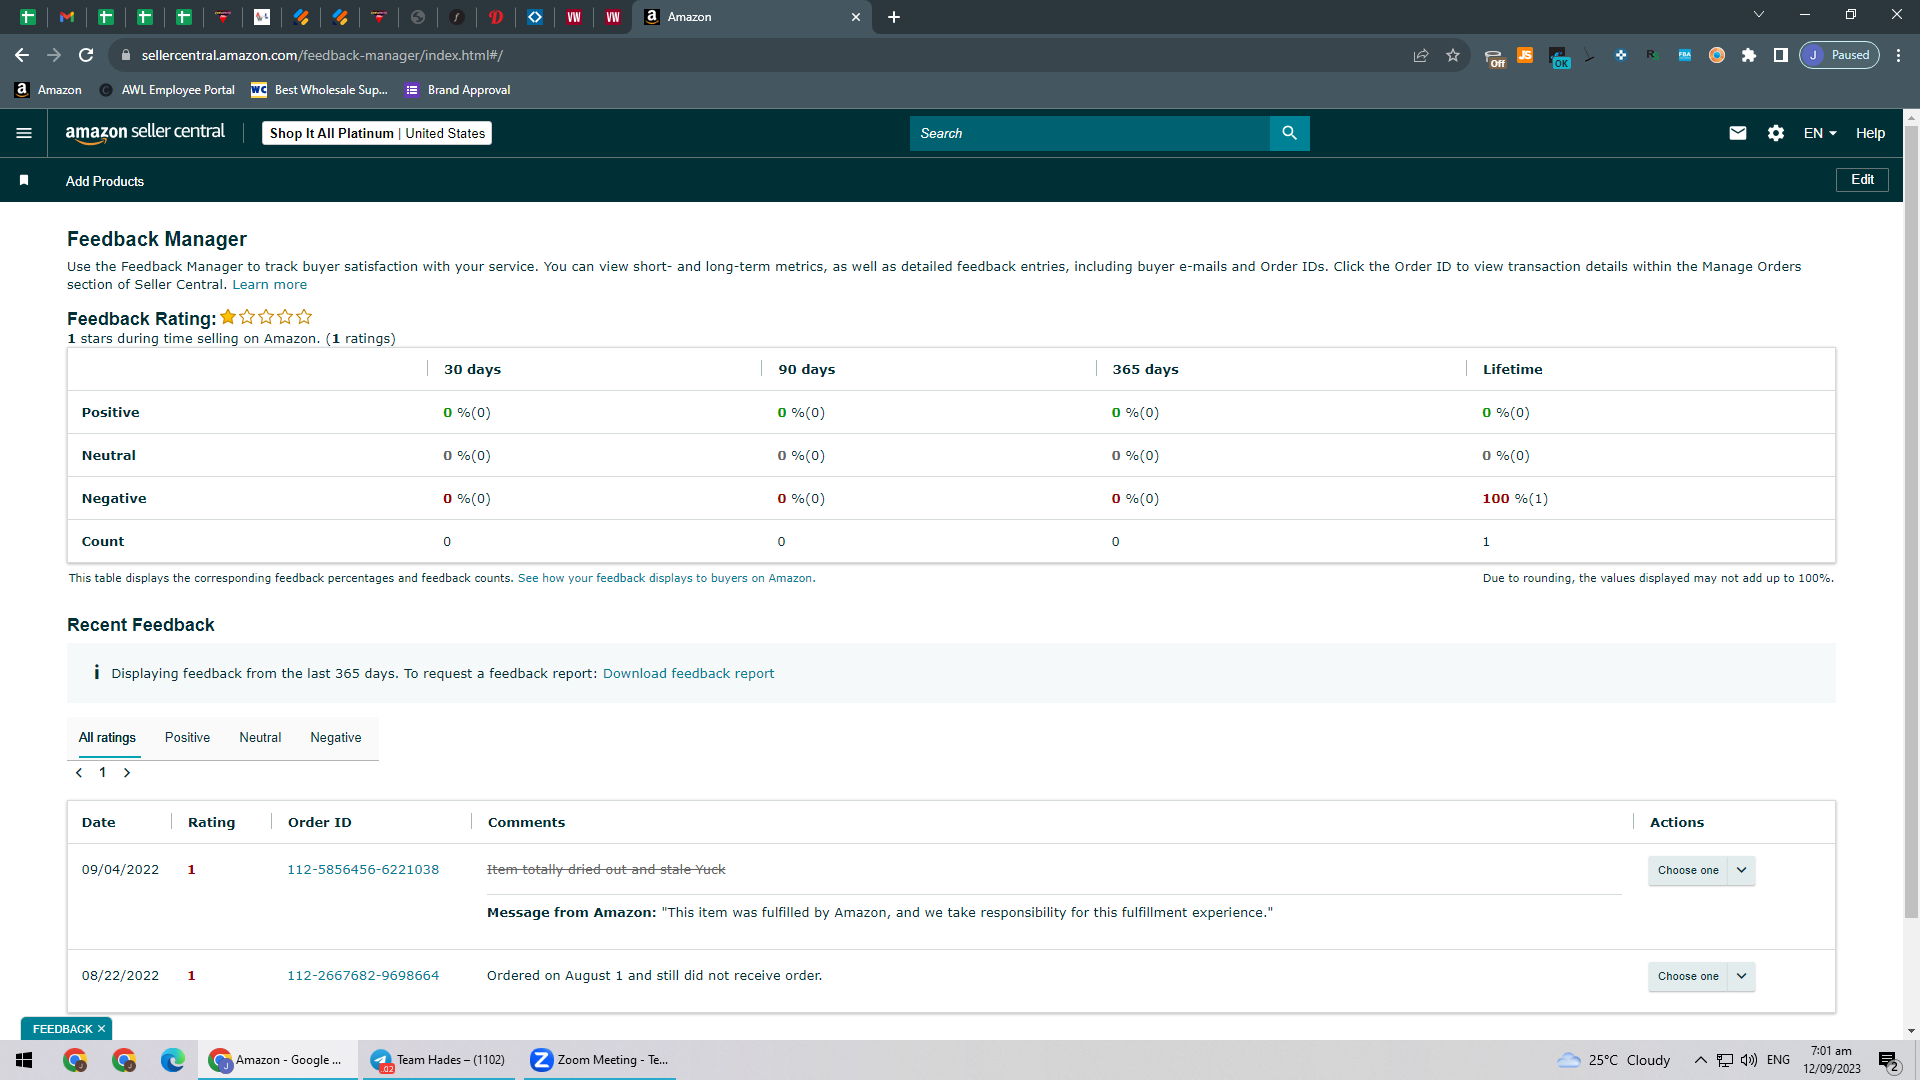Switch to the red D icon tab
This screenshot has height=1080, width=1920.
[x=496, y=17]
